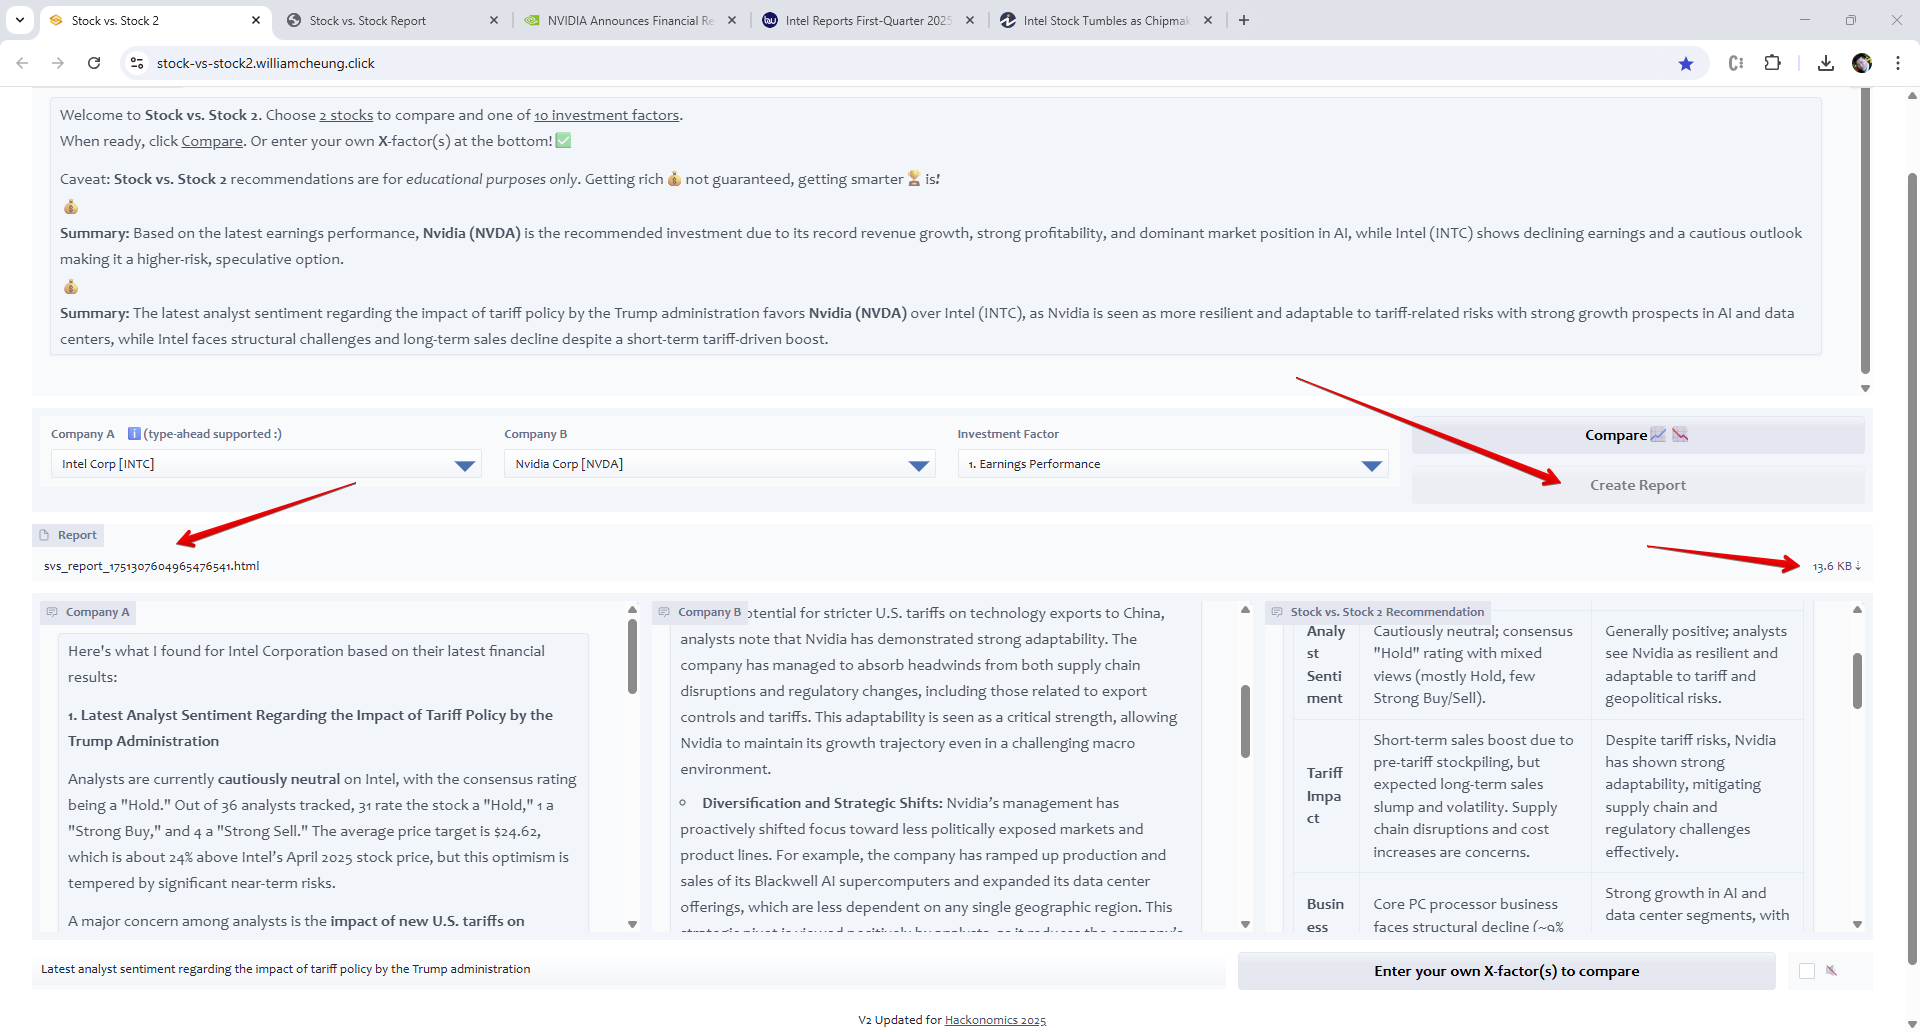Click the Company B chat bubble icon

(x=664, y=612)
